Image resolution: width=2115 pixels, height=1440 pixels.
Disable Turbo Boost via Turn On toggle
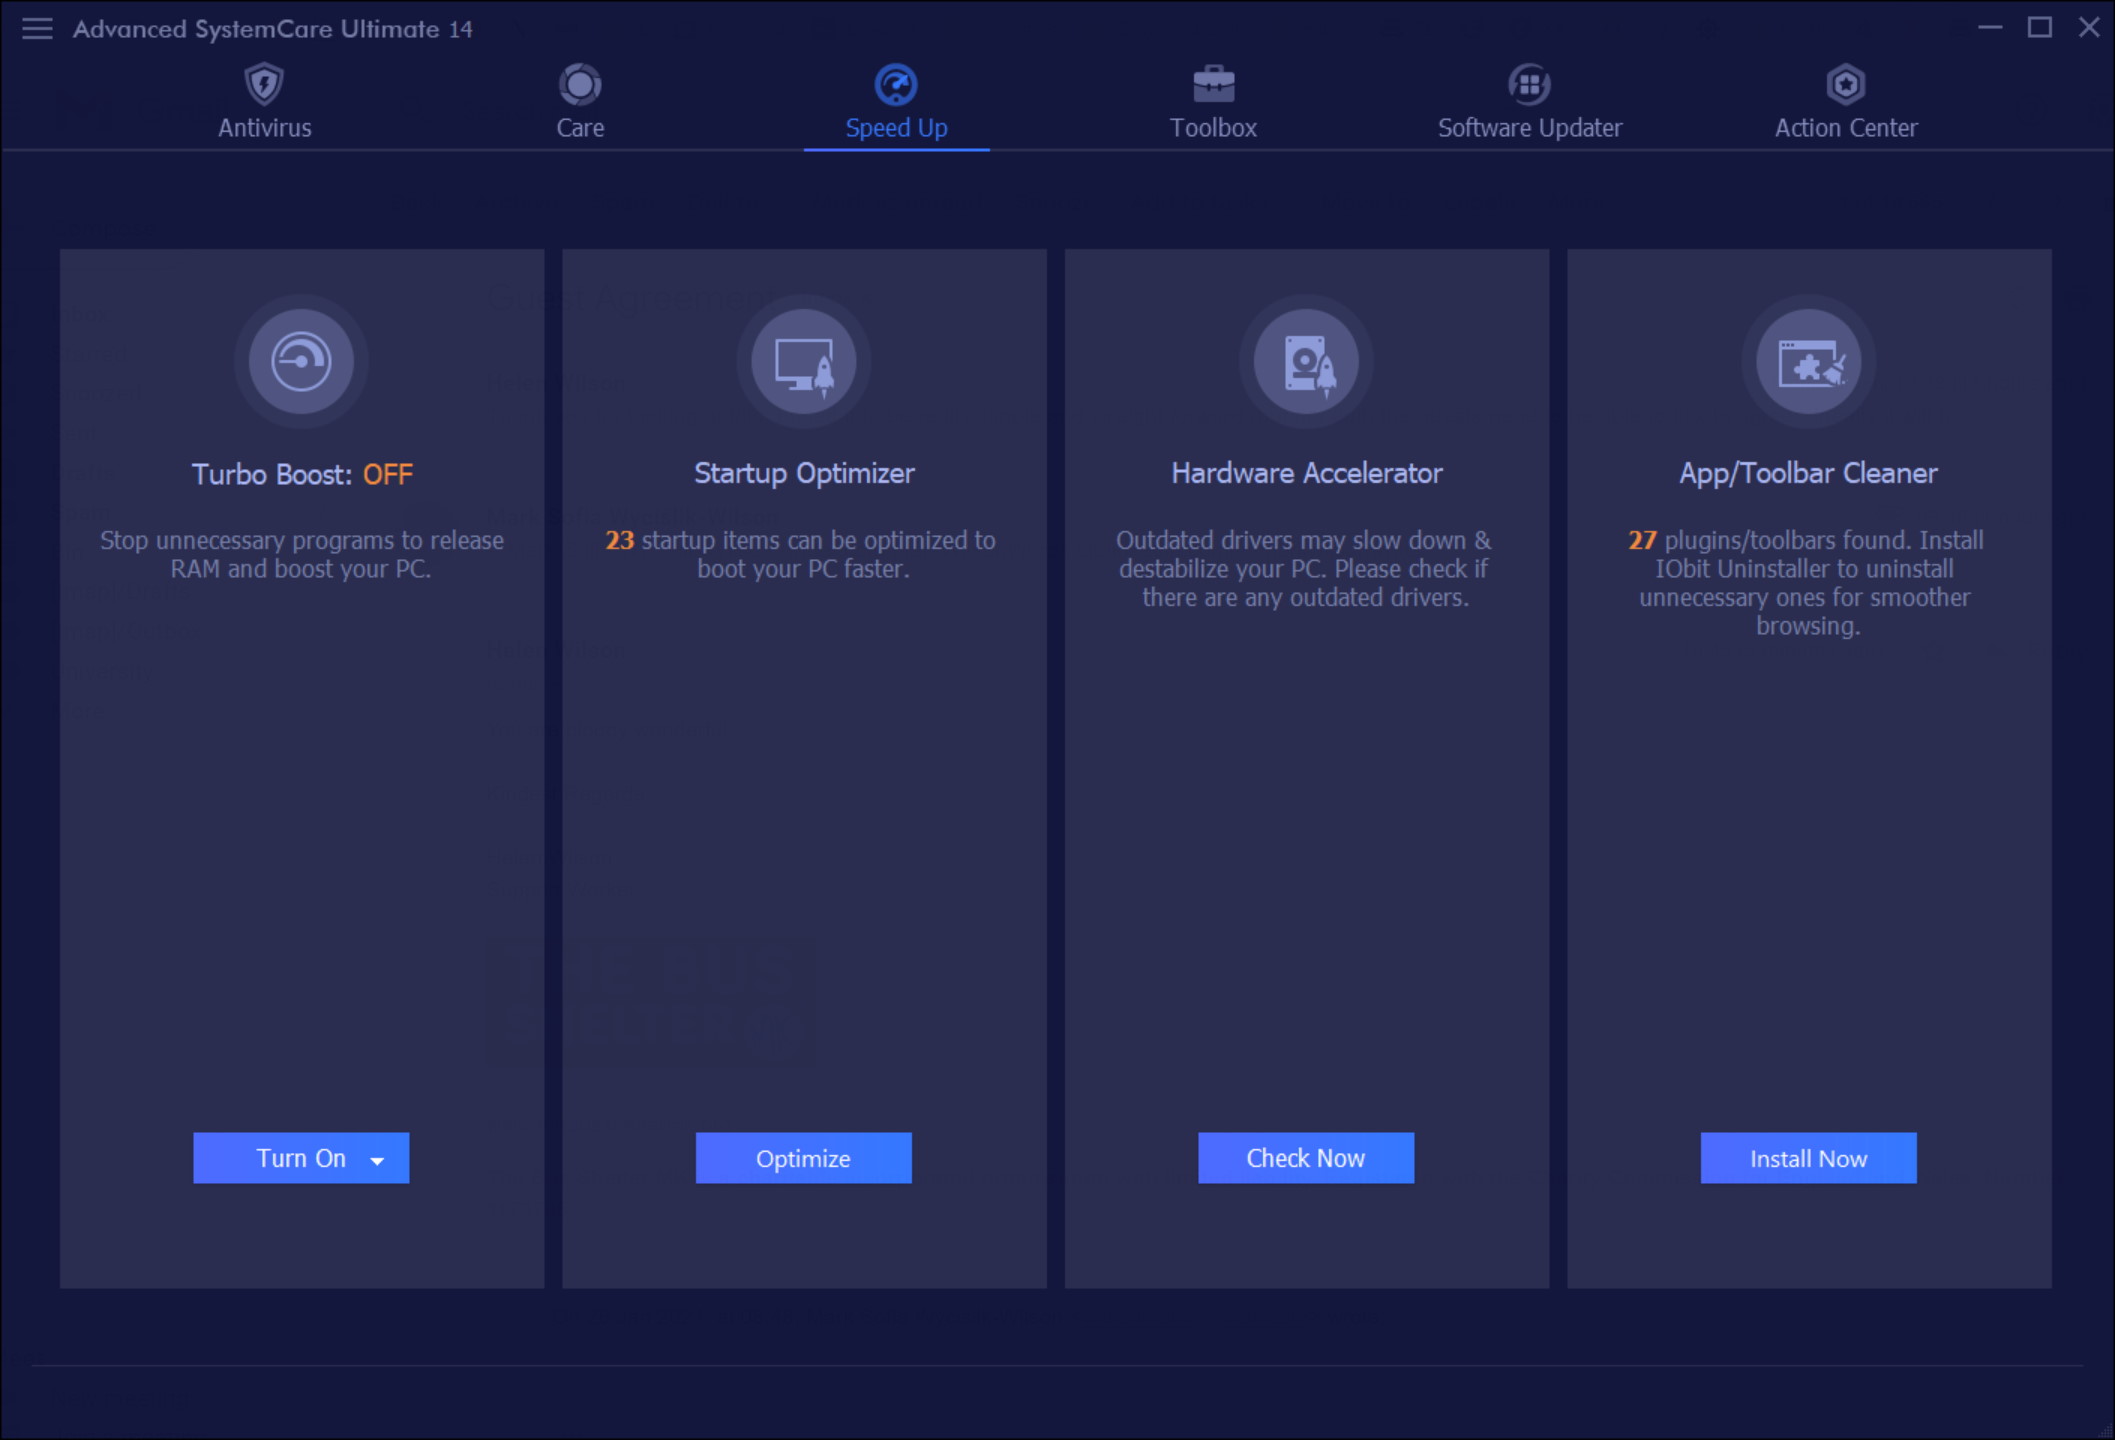point(301,1157)
